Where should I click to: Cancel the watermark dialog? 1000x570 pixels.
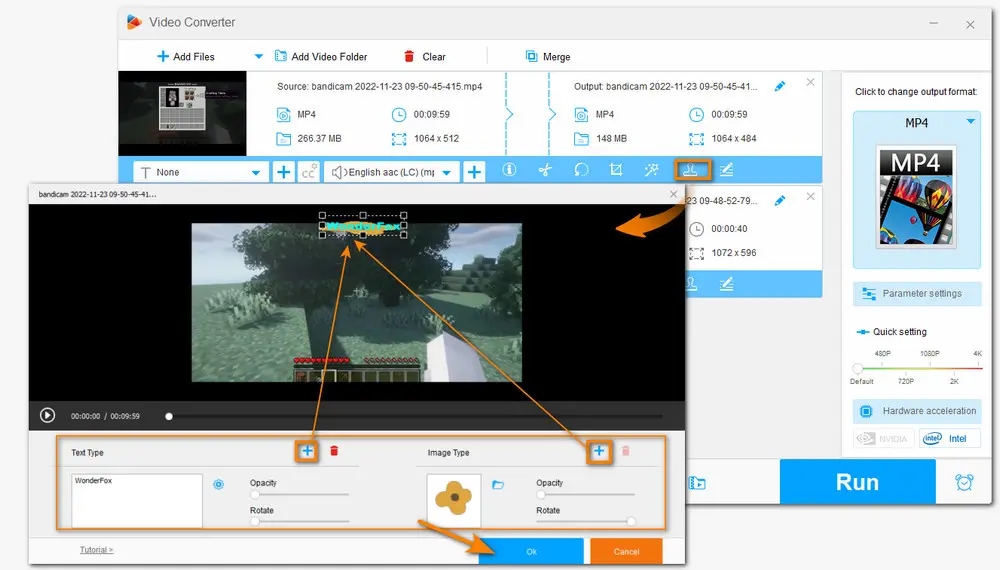tap(626, 552)
